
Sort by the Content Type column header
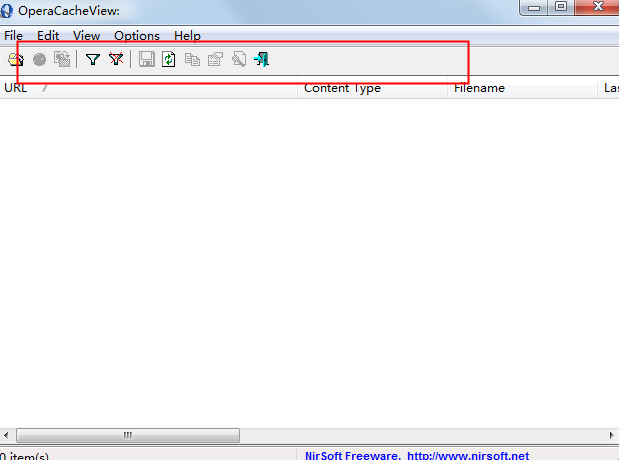pos(372,88)
